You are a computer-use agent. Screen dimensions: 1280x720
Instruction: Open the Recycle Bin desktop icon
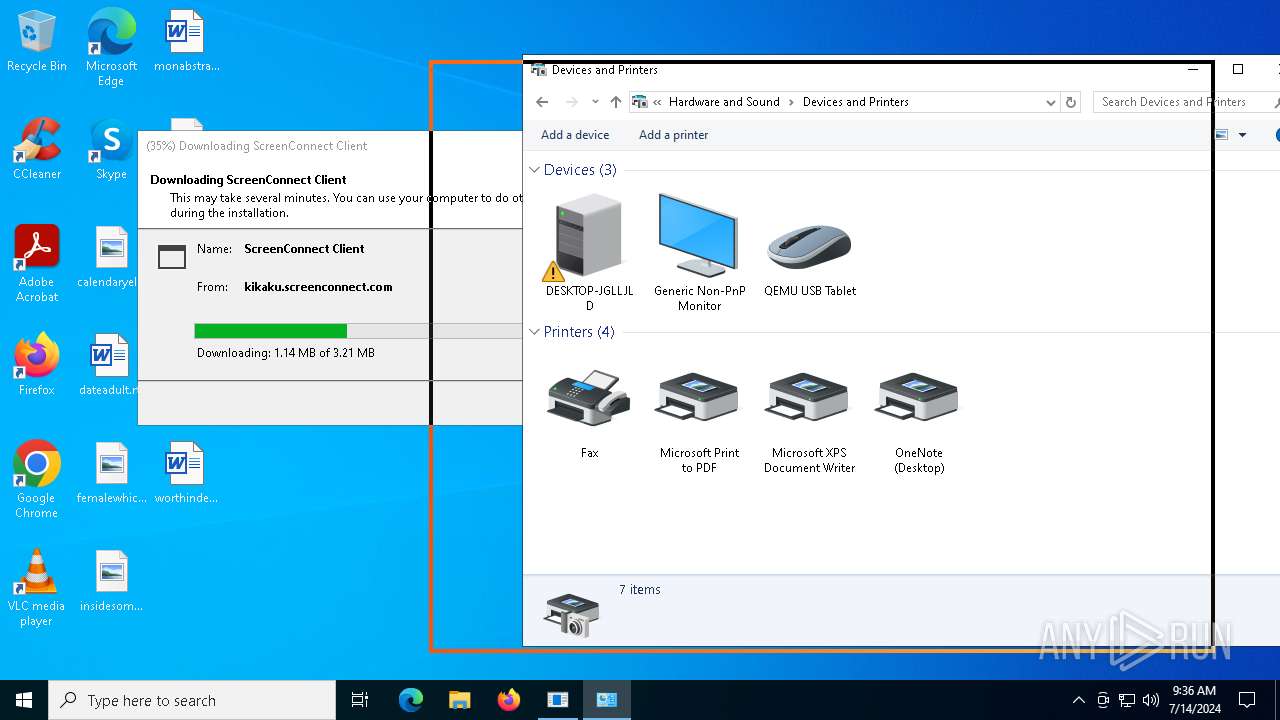[37, 42]
